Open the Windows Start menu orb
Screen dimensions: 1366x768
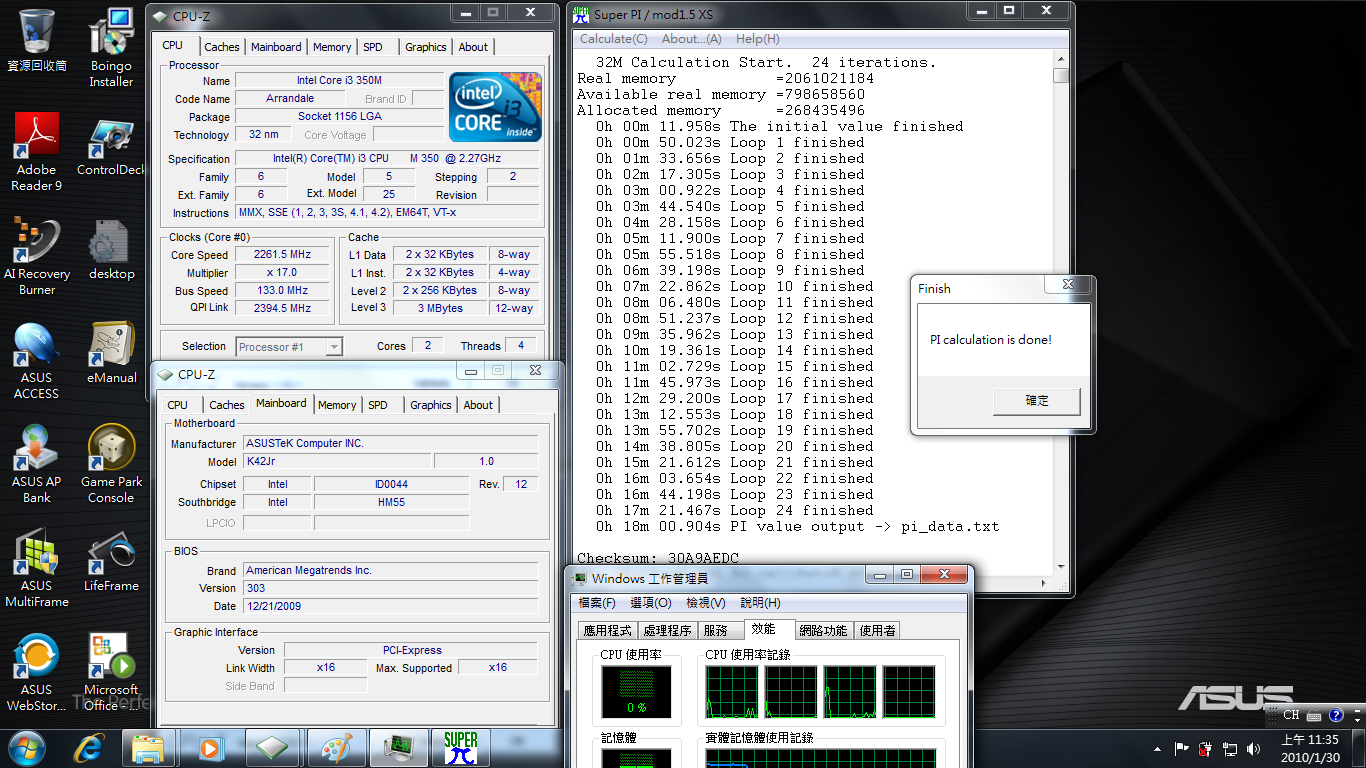(x=27, y=748)
